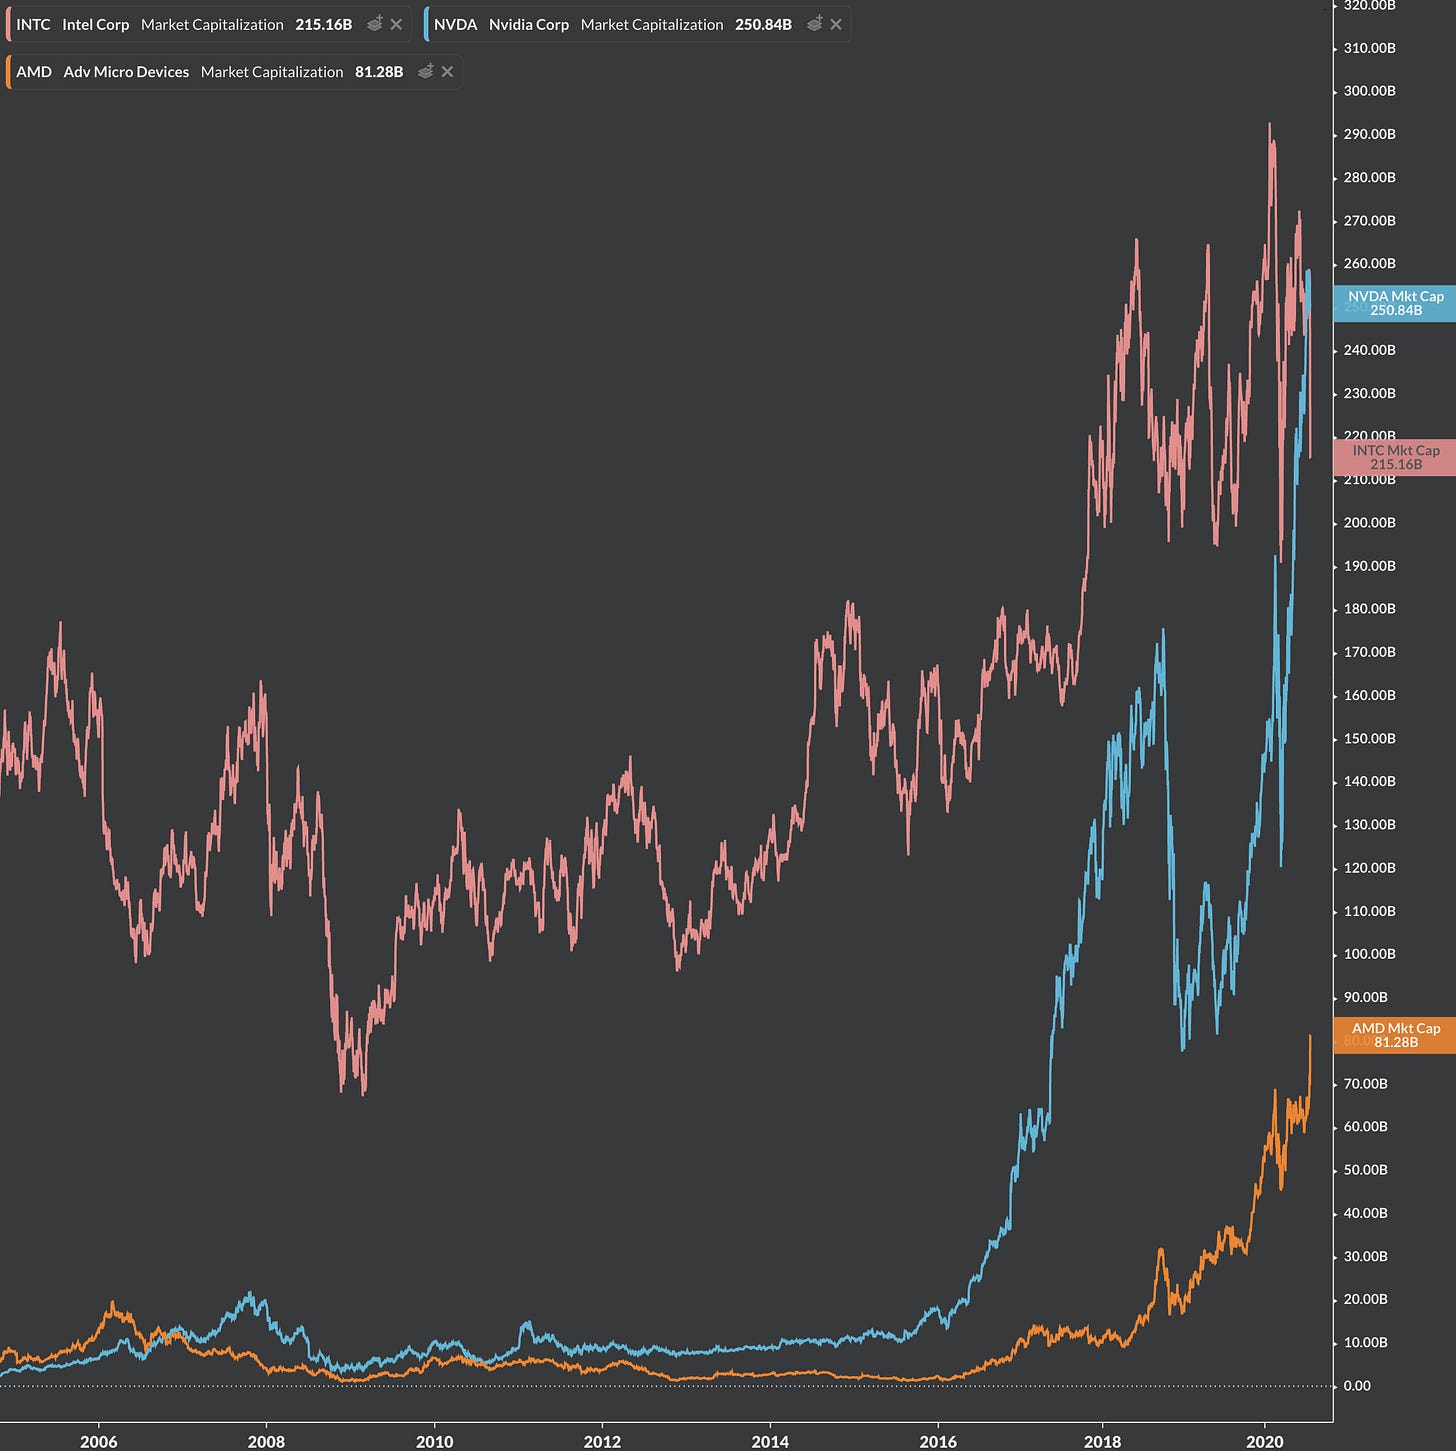
Task: Click the 10.00B price axis label
Action: (x=1365, y=1343)
